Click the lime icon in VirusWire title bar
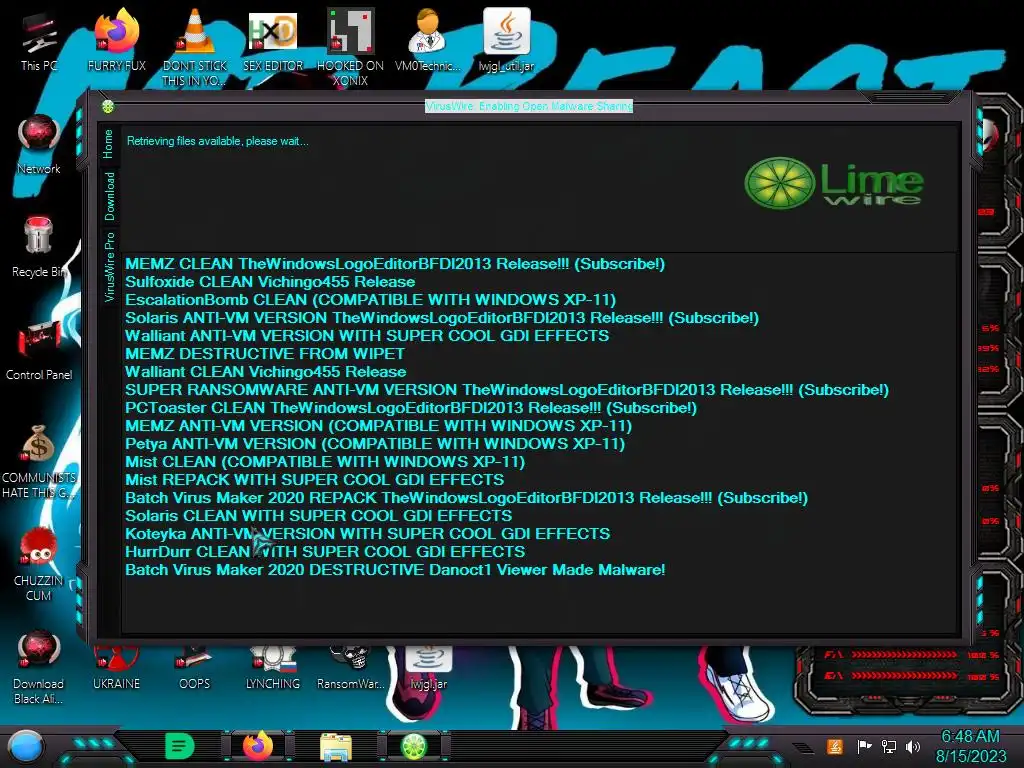Viewport: 1024px width, 768px height. click(108, 106)
